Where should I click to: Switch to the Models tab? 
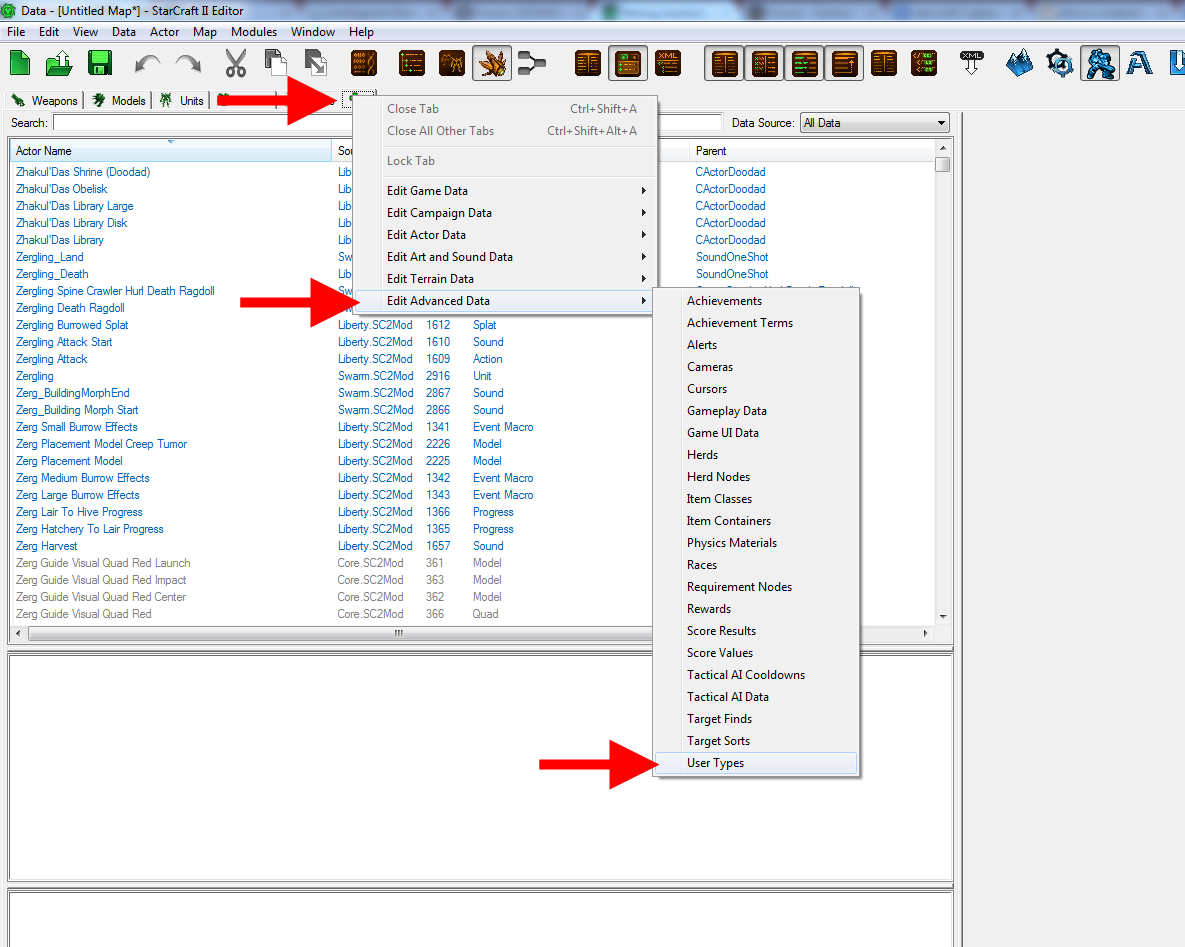(x=119, y=101)
